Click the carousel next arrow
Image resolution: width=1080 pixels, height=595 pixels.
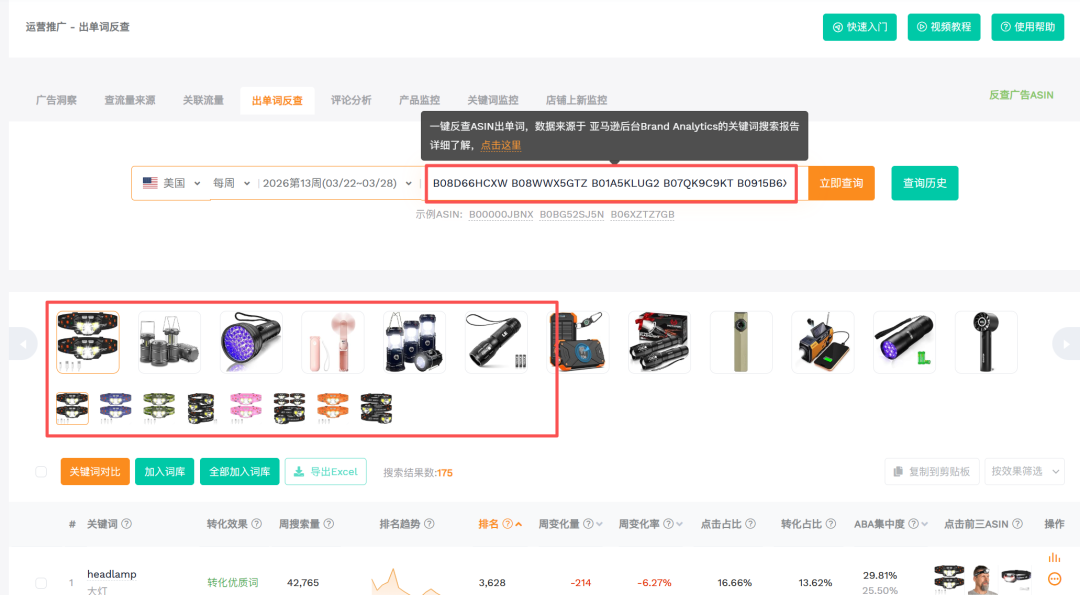[1066, 344]
